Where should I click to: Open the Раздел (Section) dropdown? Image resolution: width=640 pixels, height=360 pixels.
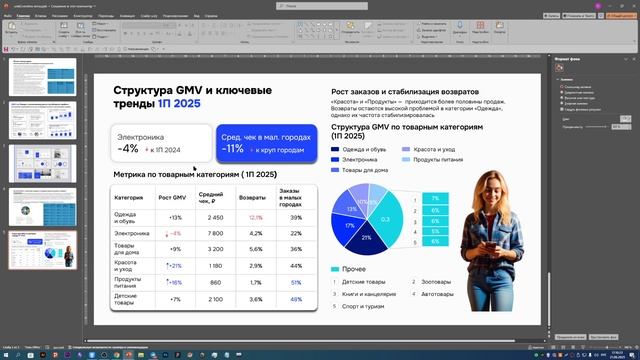coord(100,36)
